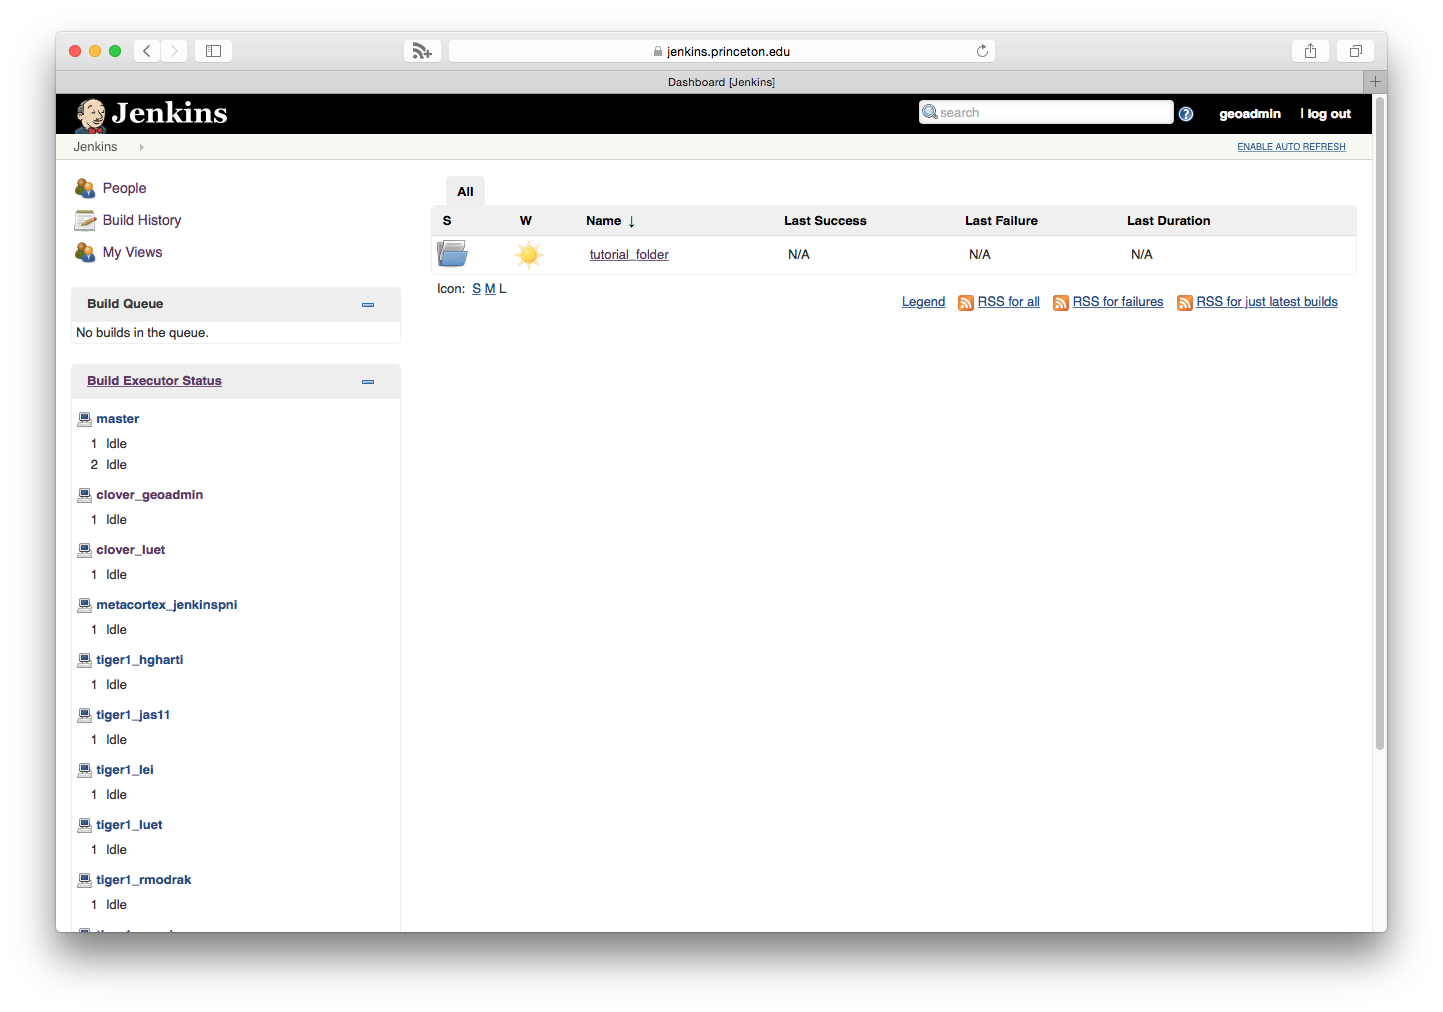Open the People page icon
1443x1012 pixels.
(85, 188)
